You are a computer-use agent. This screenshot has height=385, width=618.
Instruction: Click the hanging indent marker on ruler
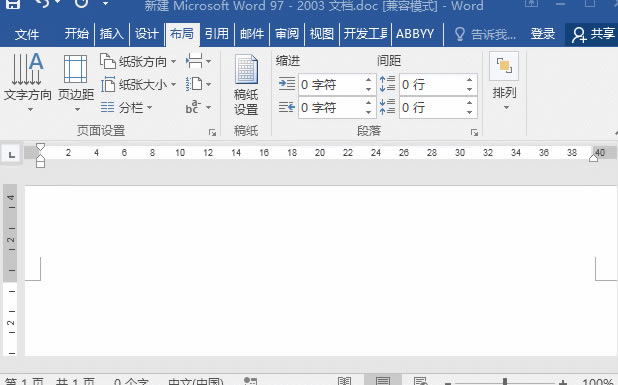point(40,158)
